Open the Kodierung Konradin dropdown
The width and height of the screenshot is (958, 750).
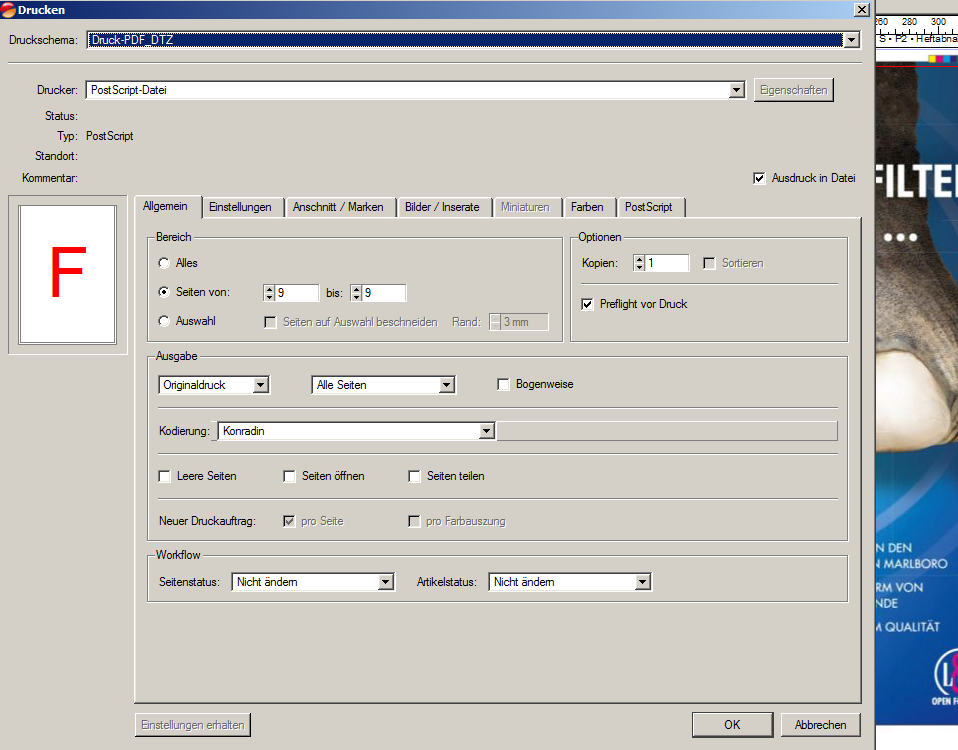pyautogui.click(x=487, y=431)
